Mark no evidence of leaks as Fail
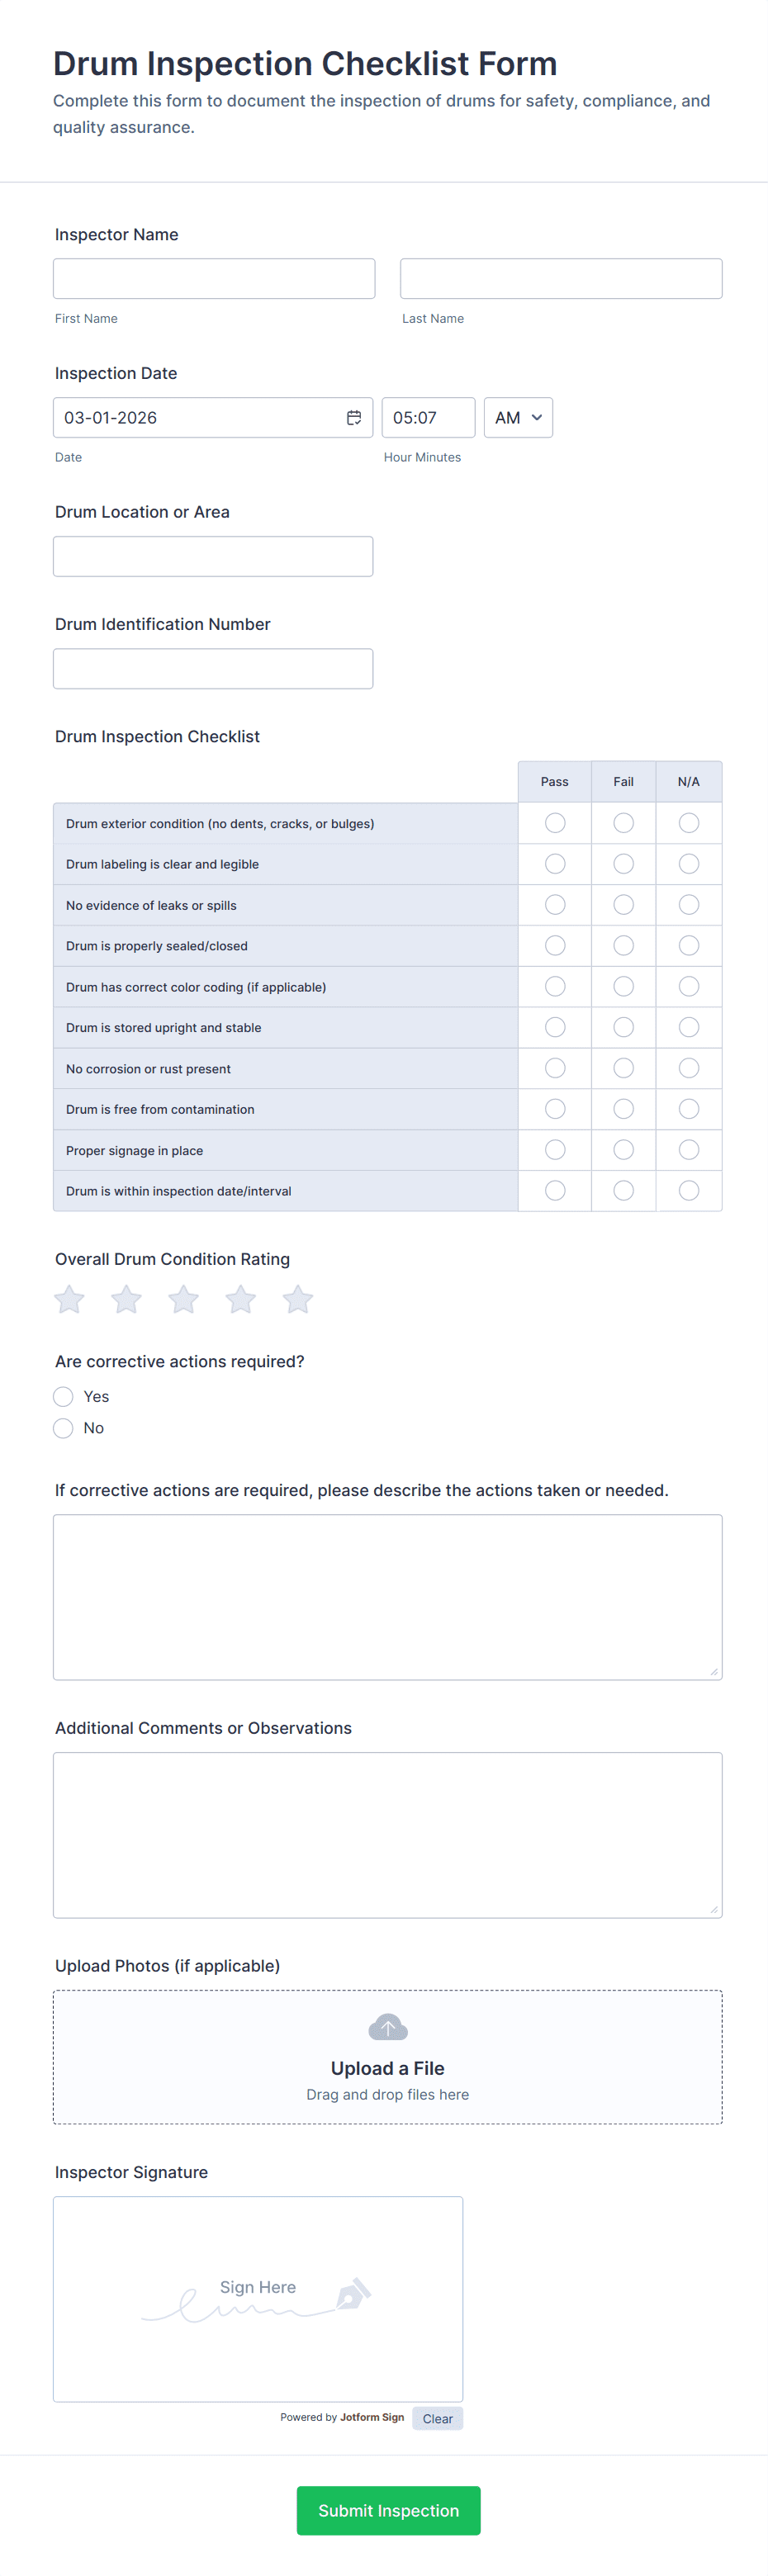 pyautogui.click(x=623, y=905)
